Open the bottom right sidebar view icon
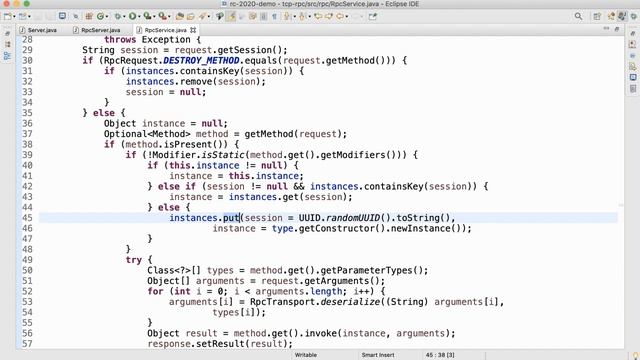 point(633,89)
